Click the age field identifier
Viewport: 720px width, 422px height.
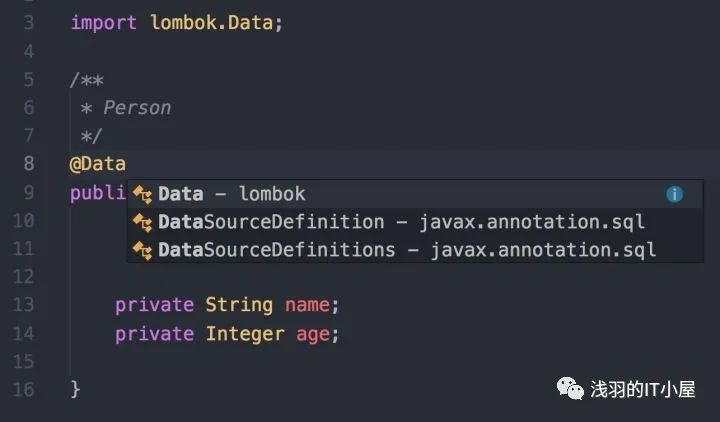pos(313,335)
